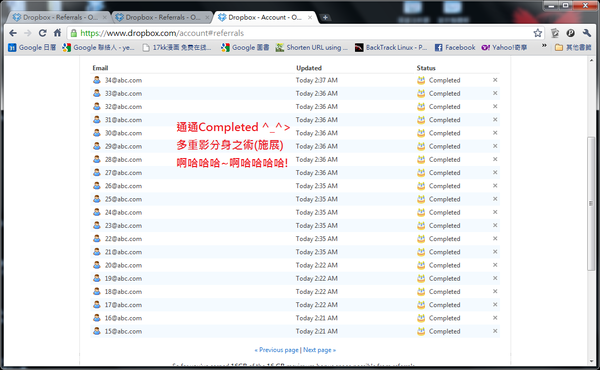Delete the 24@abc.com referral row
Screen dimensions: 600x370
(495, 212)
